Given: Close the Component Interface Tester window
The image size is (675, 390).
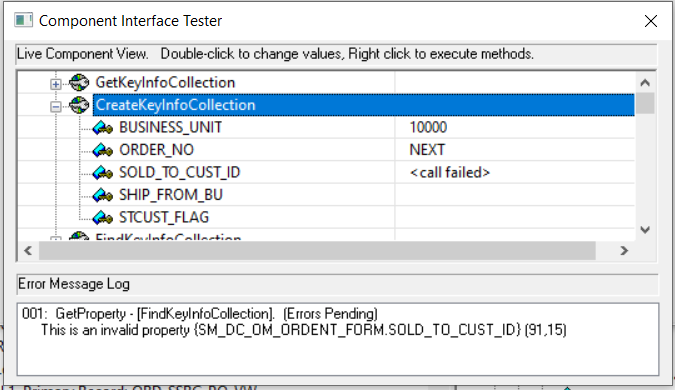Looking at the screenshot, I should pos(651,21).
